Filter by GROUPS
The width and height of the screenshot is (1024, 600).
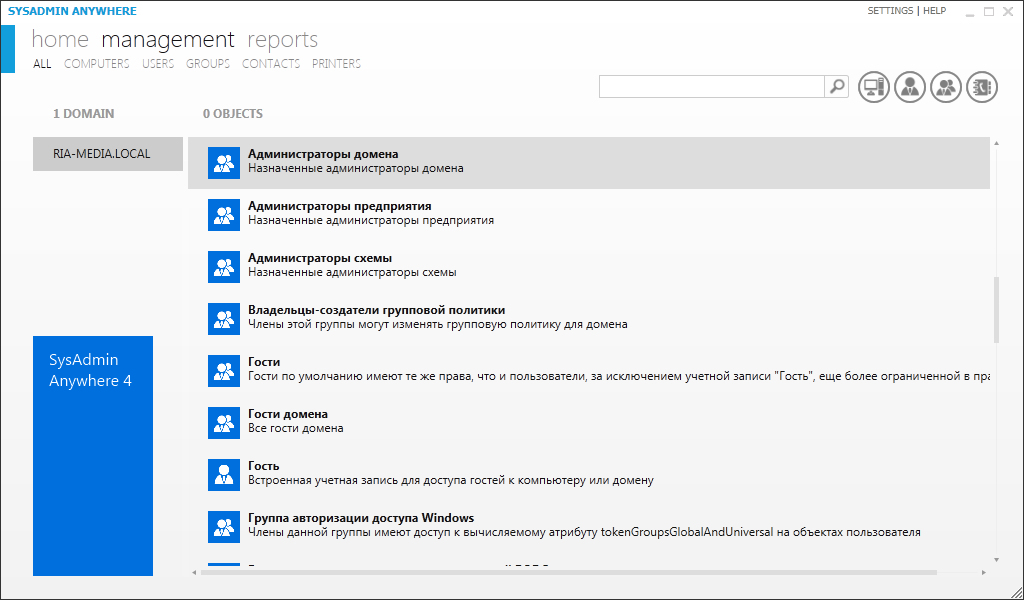pos(208,63)
